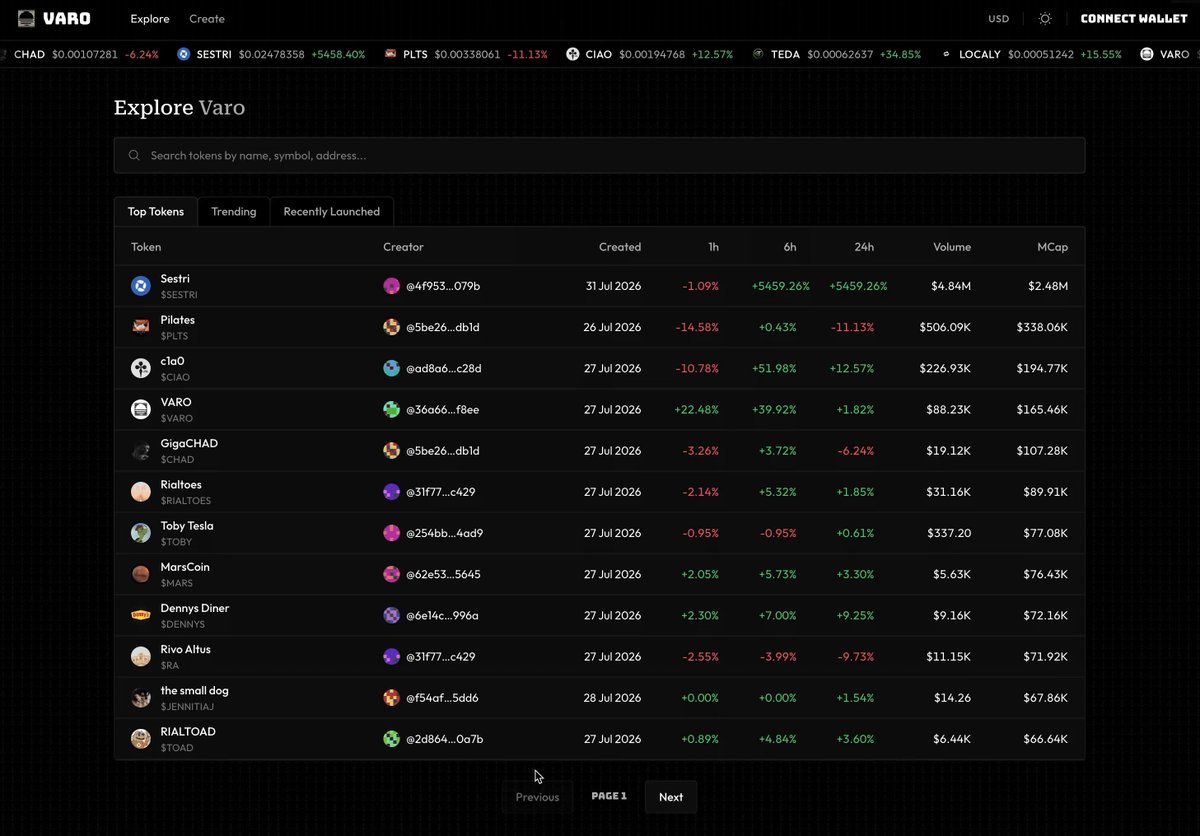This screenshot has height=836, width=1200.
Task: Click the SESTRI icon in the ticker bar
Action: (x=183, y=54)
